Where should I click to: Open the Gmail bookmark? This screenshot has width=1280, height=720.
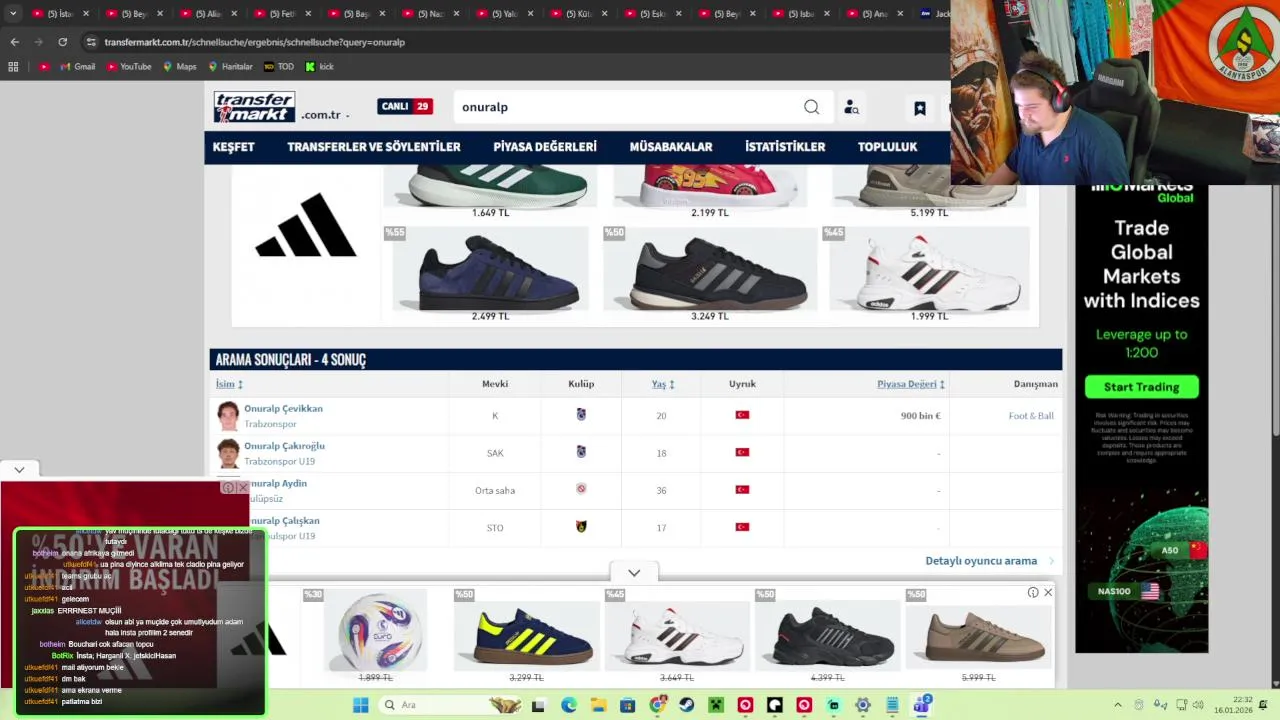click(78, 67)
